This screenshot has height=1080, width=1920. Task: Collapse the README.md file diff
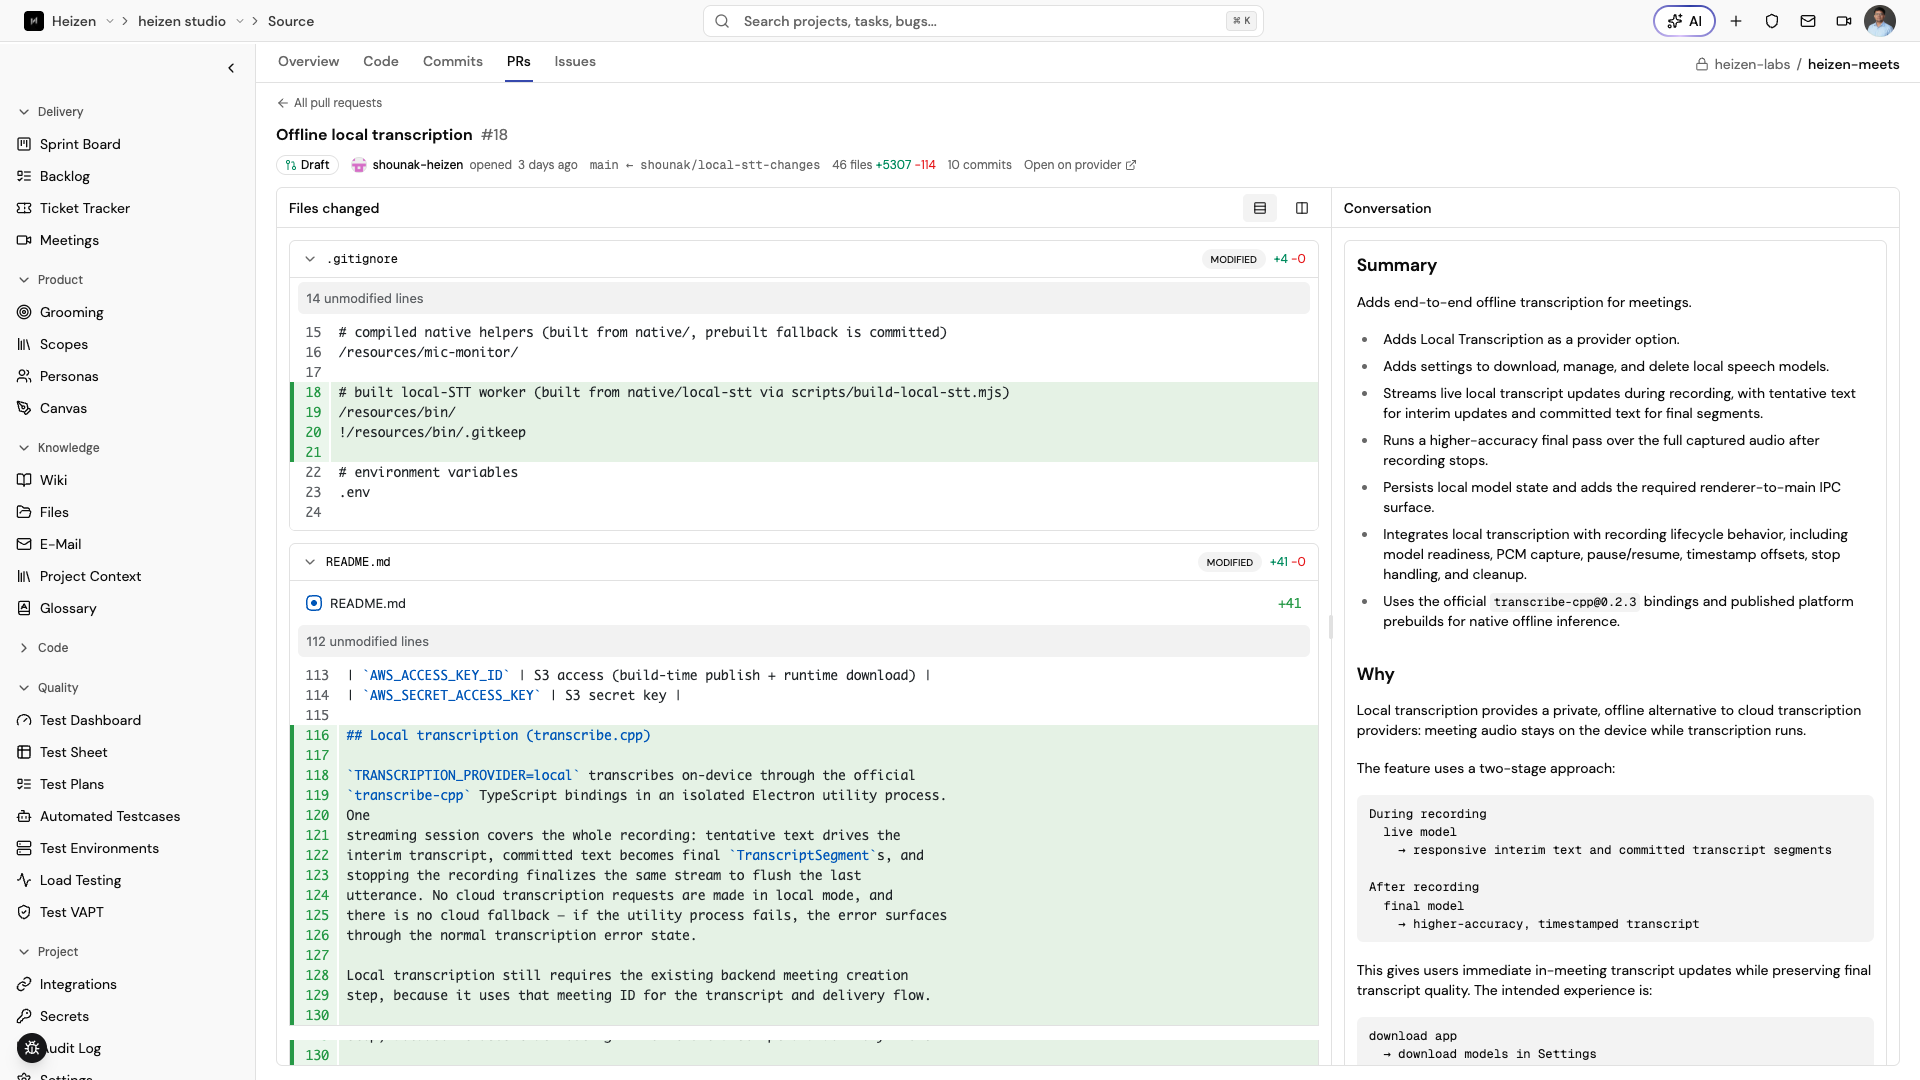coord(310,562)
